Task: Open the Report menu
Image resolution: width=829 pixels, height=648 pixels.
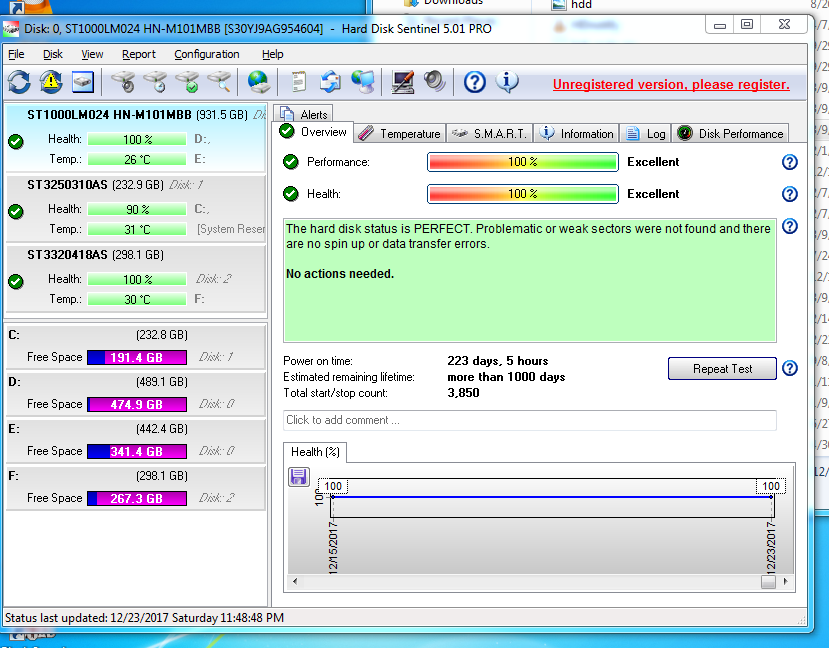Action: click(x=139, y=54)
